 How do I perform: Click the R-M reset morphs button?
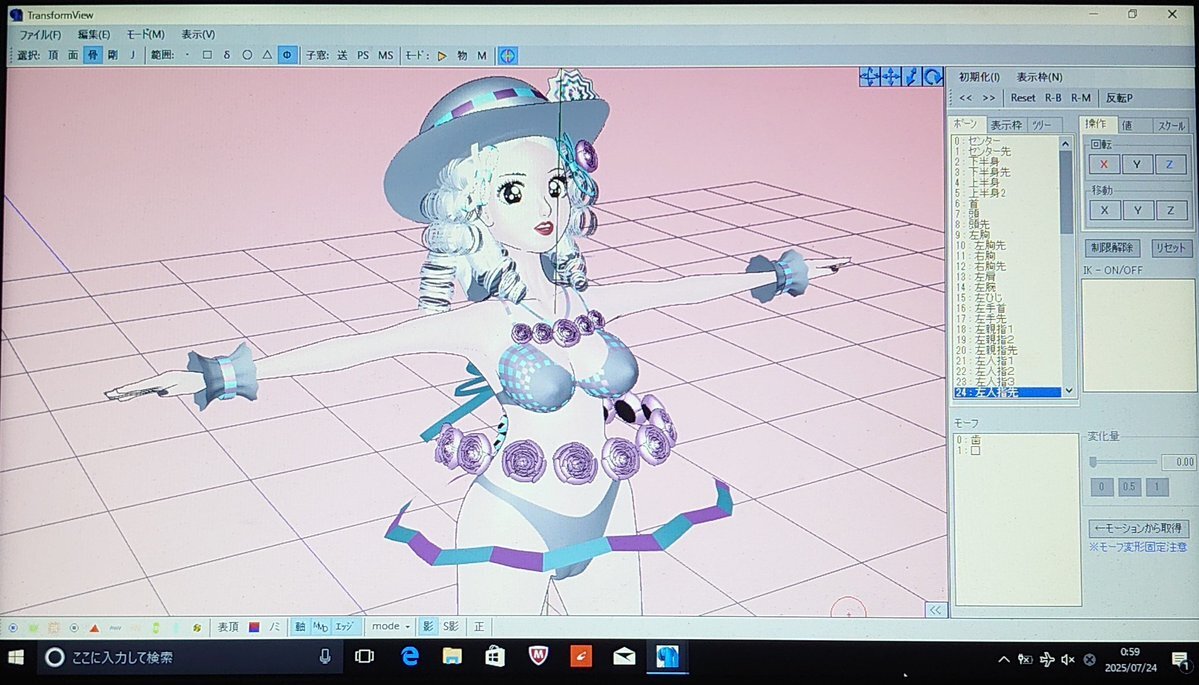[x=1080, y=98]
